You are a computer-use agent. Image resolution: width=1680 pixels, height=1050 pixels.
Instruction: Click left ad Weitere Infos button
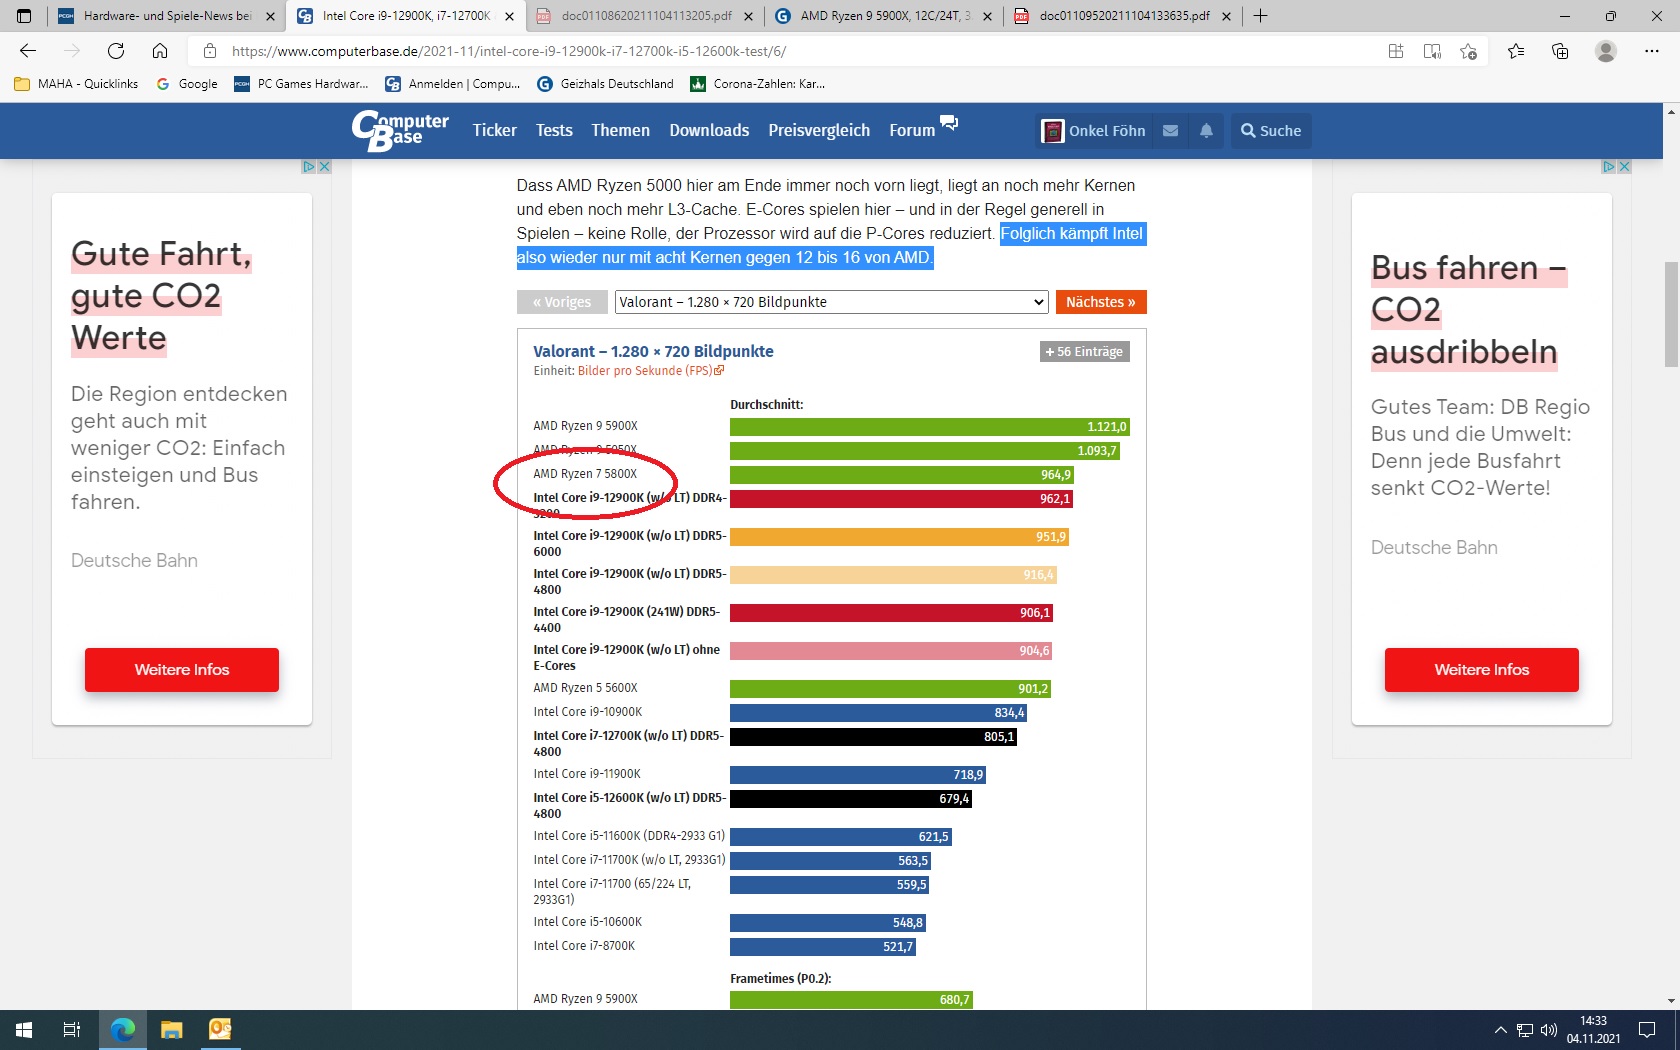tap(182, 670)
